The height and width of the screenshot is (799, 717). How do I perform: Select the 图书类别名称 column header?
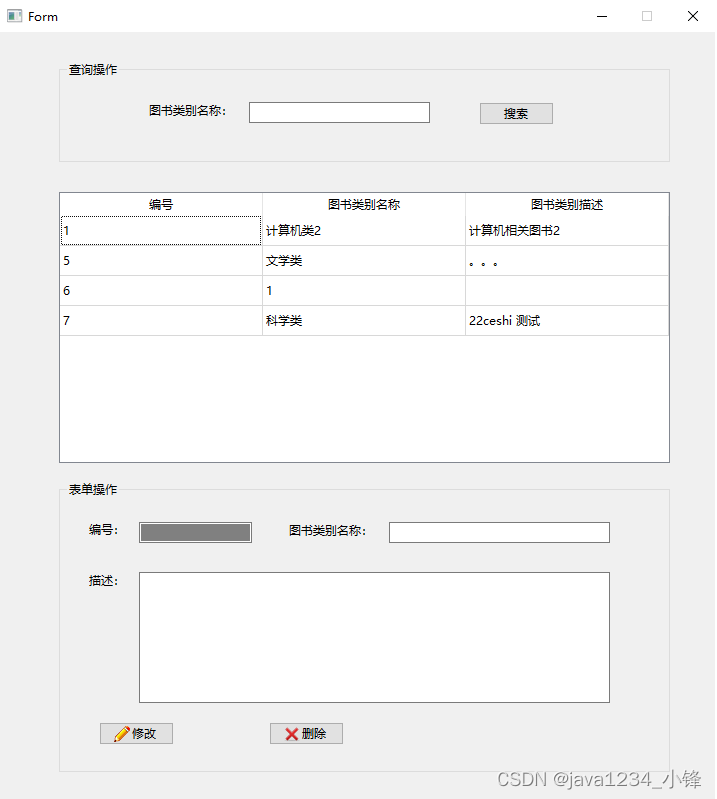click(365, 205)
